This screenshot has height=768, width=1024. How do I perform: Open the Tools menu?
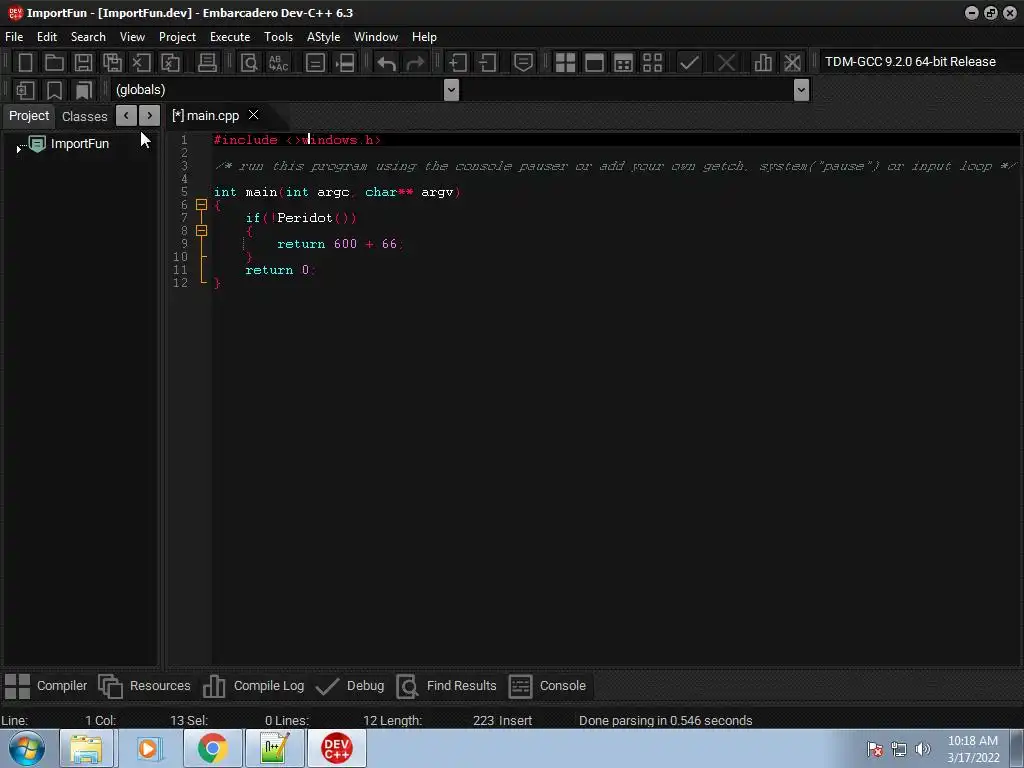pyautogui.click(x=278, y=37)
